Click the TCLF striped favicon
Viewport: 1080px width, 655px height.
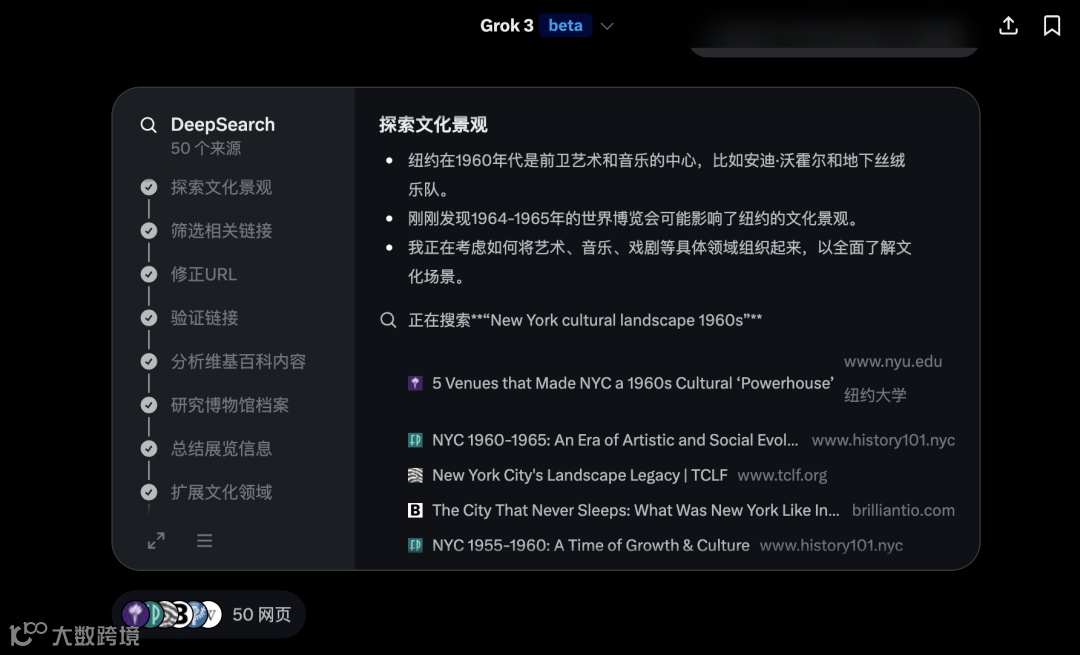point(415,475)
